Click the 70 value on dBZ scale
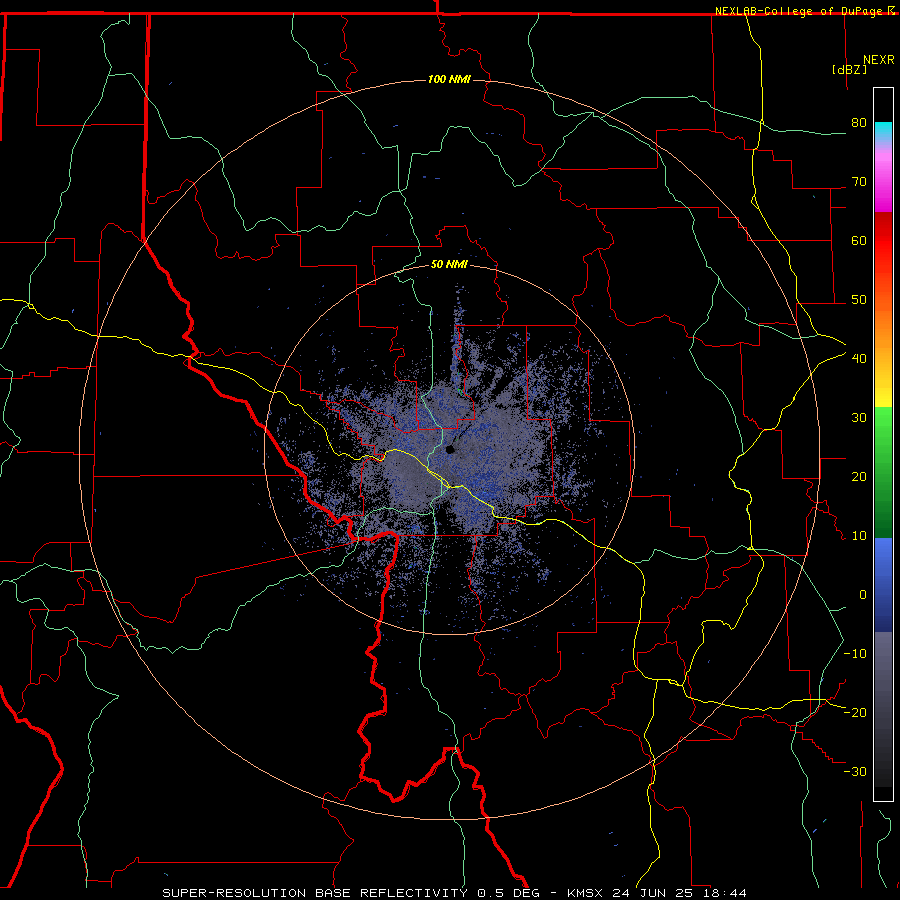The width and height of the screenshot is (900, 900). [x=859, y=182]
